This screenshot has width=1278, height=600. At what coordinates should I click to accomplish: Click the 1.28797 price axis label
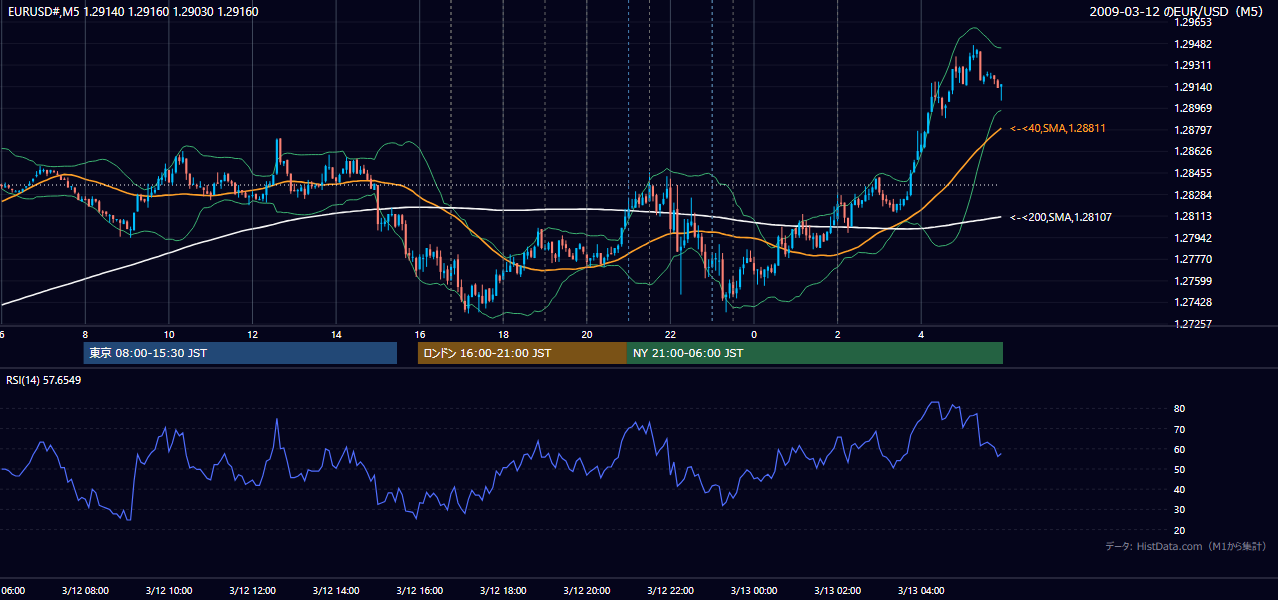tap(1194, 130)
